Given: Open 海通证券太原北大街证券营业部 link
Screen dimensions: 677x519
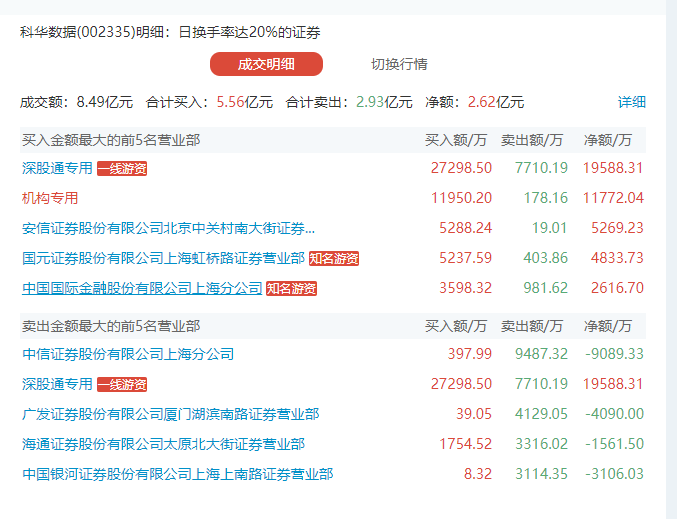Looking at the screenshot, I should pyautogui.click(x=164, y=444).
